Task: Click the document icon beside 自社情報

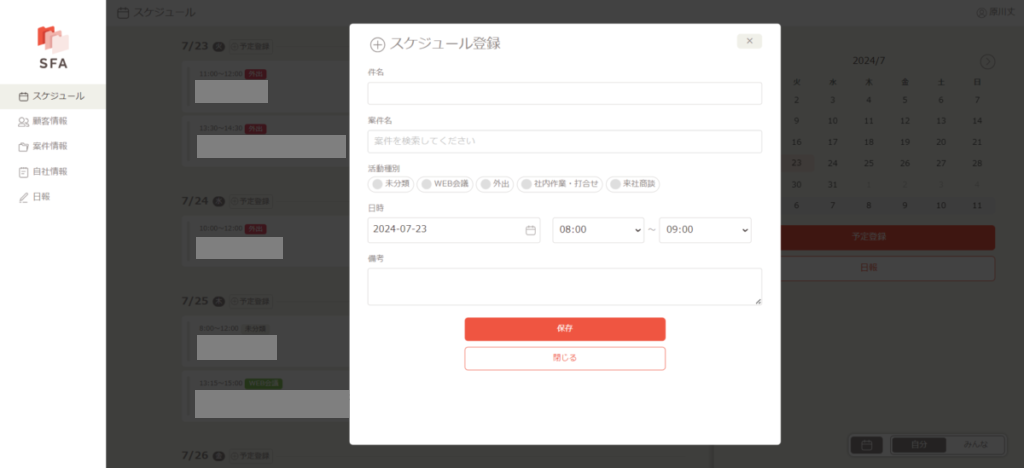Action: [x=24, y=172]
